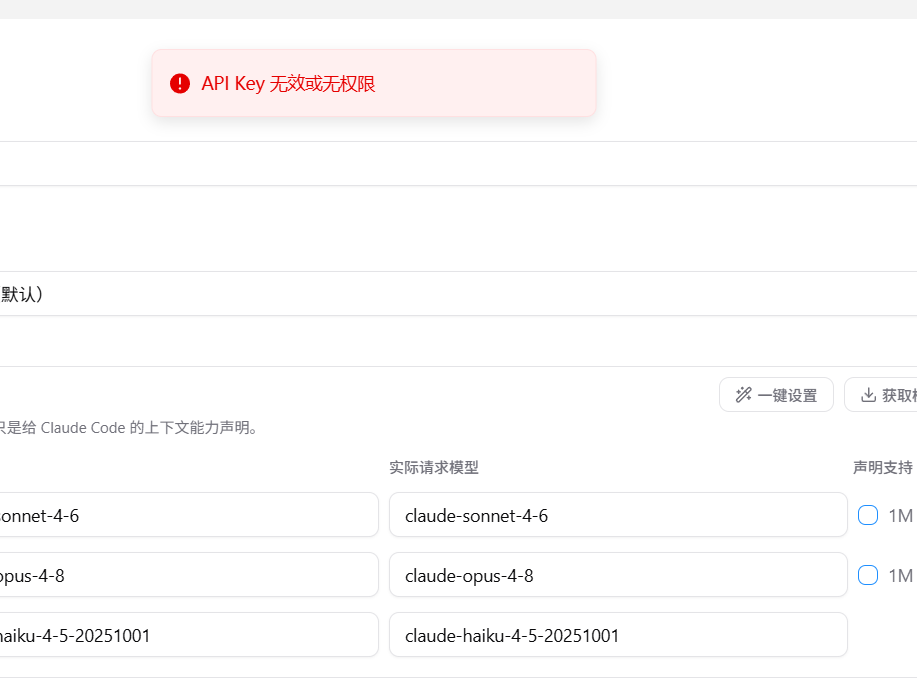Click the left opus-4-8 model field
Screen dimensions: 917x691
(189, 575)
